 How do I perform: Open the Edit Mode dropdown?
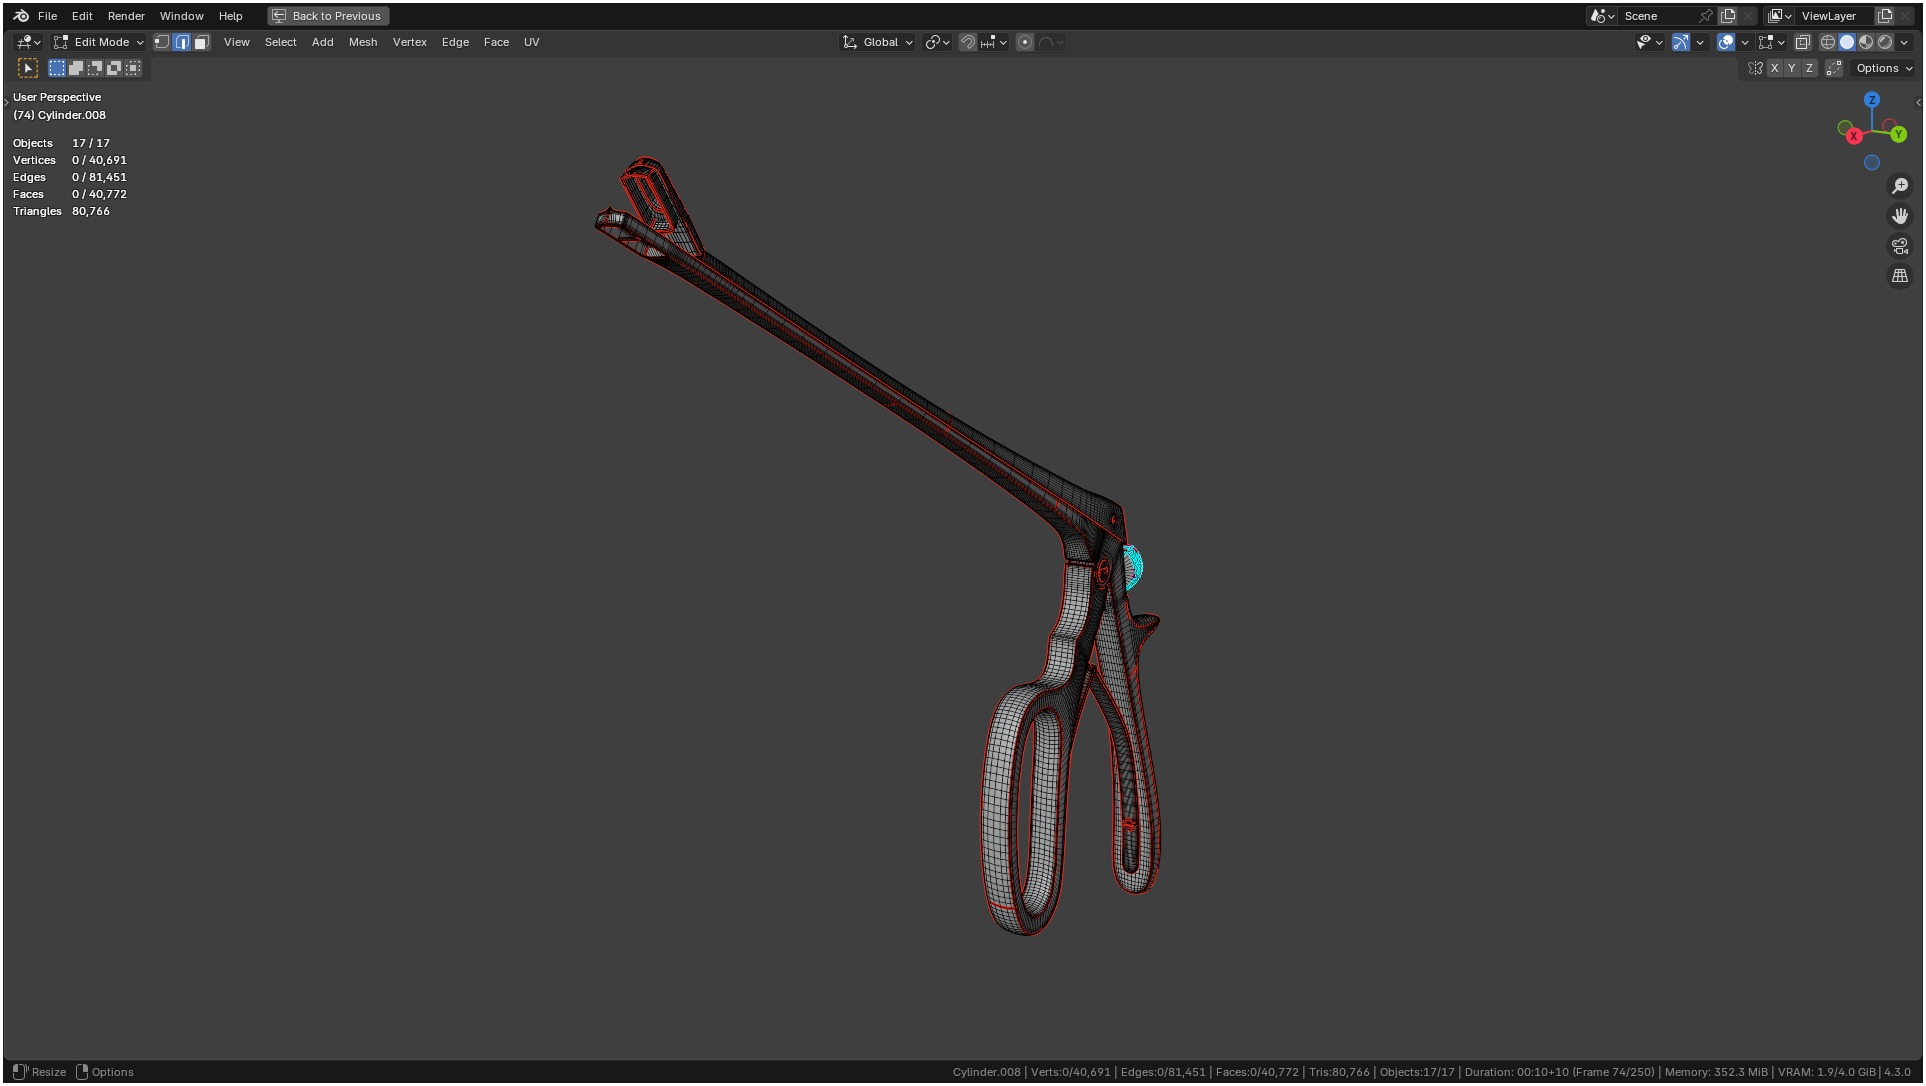100,42
